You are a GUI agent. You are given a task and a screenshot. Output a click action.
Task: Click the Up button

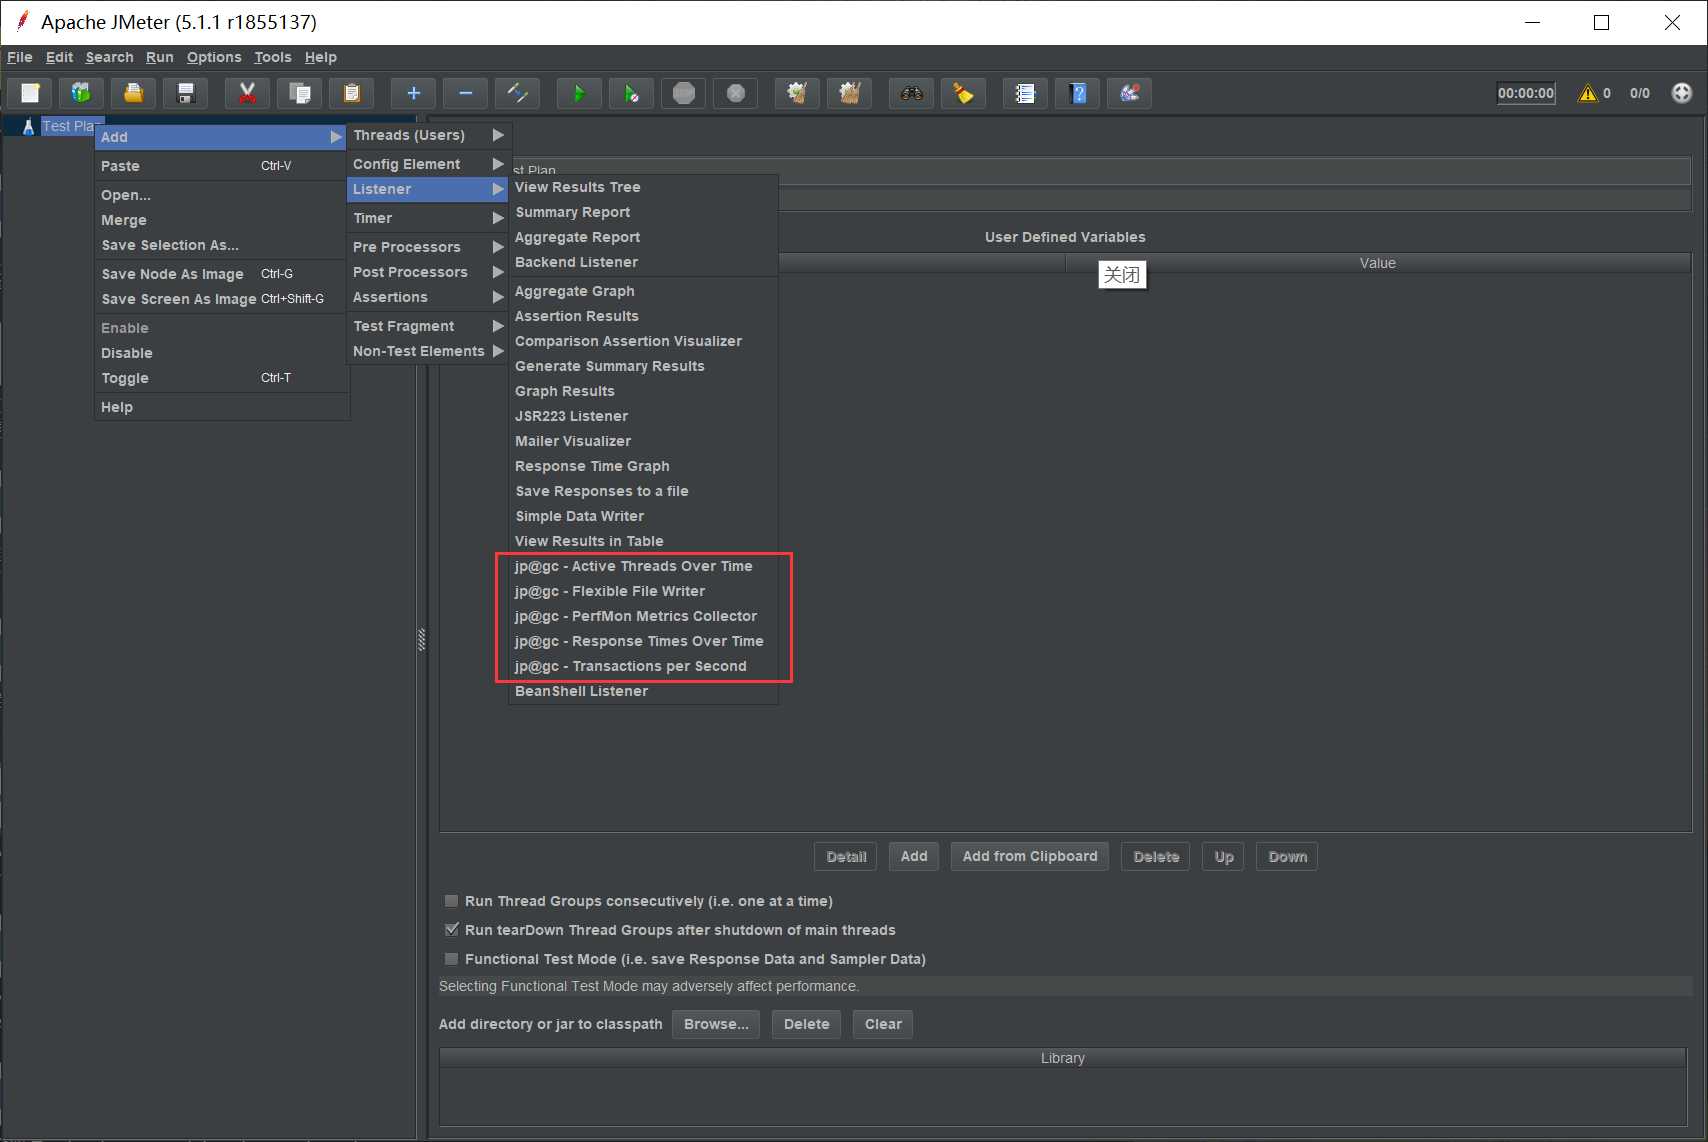pyautogui.click(x=1224, y=857)
